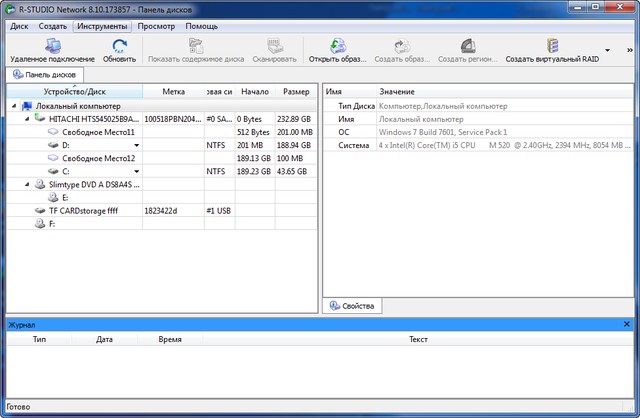640x418 pixels.
Task: Select the HITACHI hard drive icon
Action: (x=39, y=118)
